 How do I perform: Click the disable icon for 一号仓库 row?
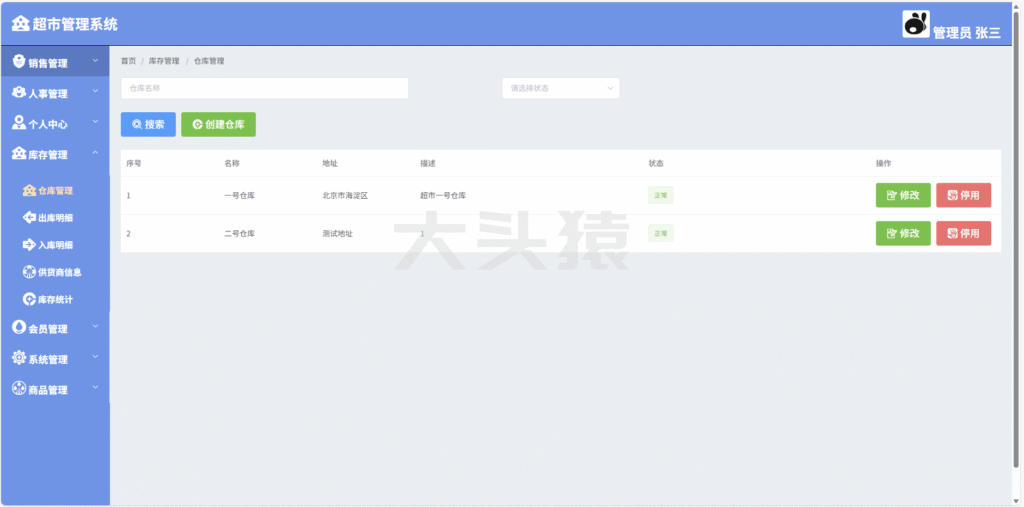point(953,195)
